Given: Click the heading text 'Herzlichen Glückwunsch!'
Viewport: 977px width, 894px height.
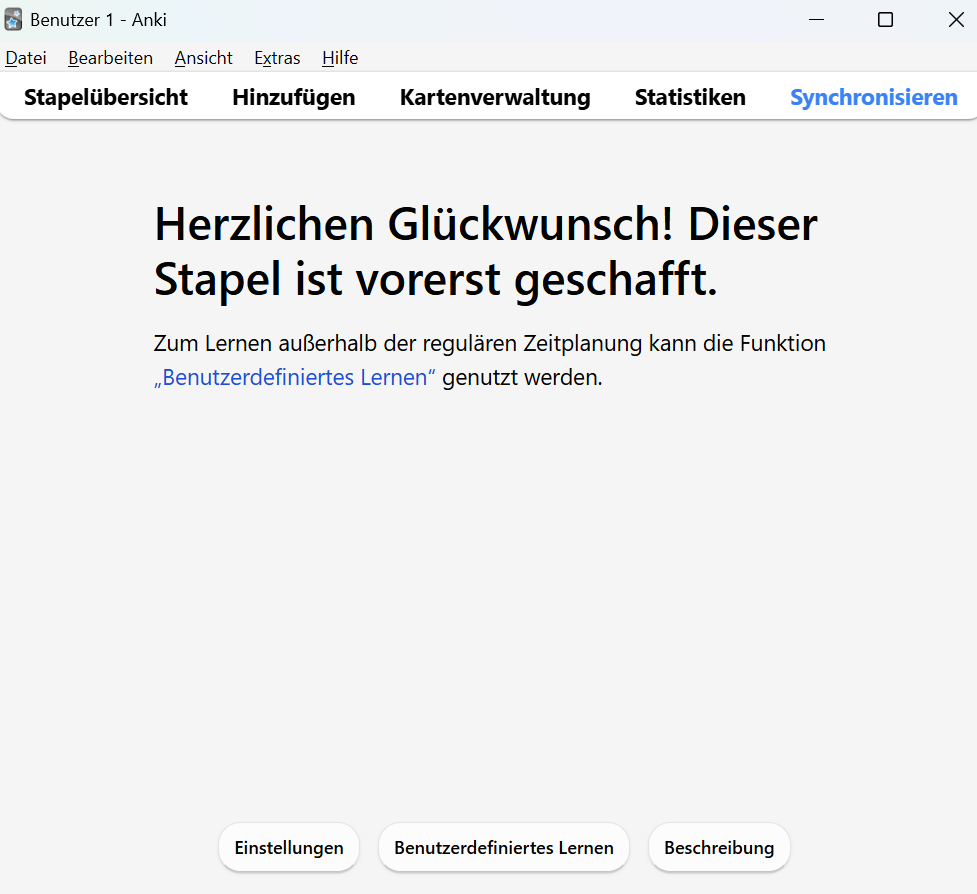Looking at the screenshot, I should [x=414, y=224].
